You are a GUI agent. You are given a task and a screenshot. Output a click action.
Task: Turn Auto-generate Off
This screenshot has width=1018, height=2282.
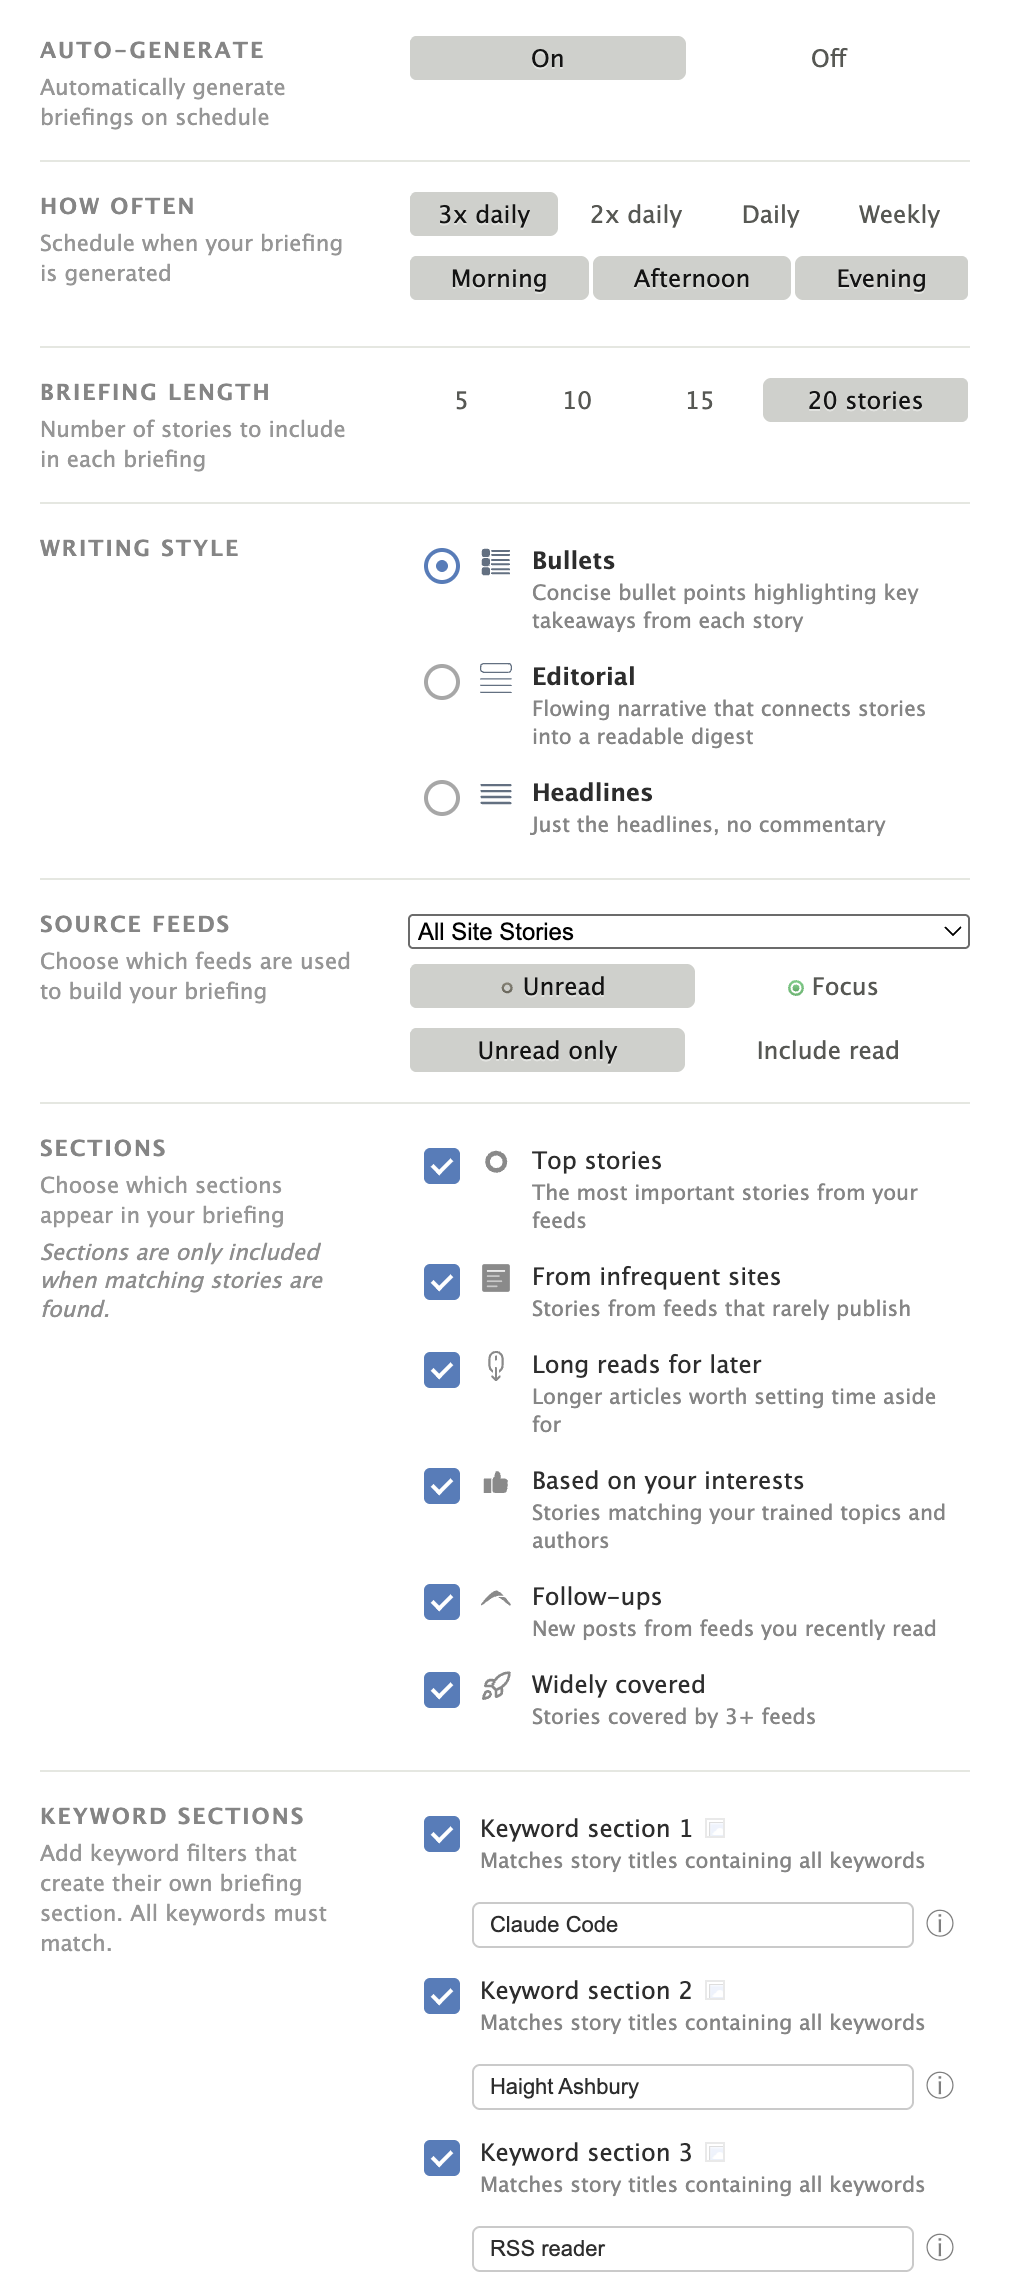coord(828,59)
